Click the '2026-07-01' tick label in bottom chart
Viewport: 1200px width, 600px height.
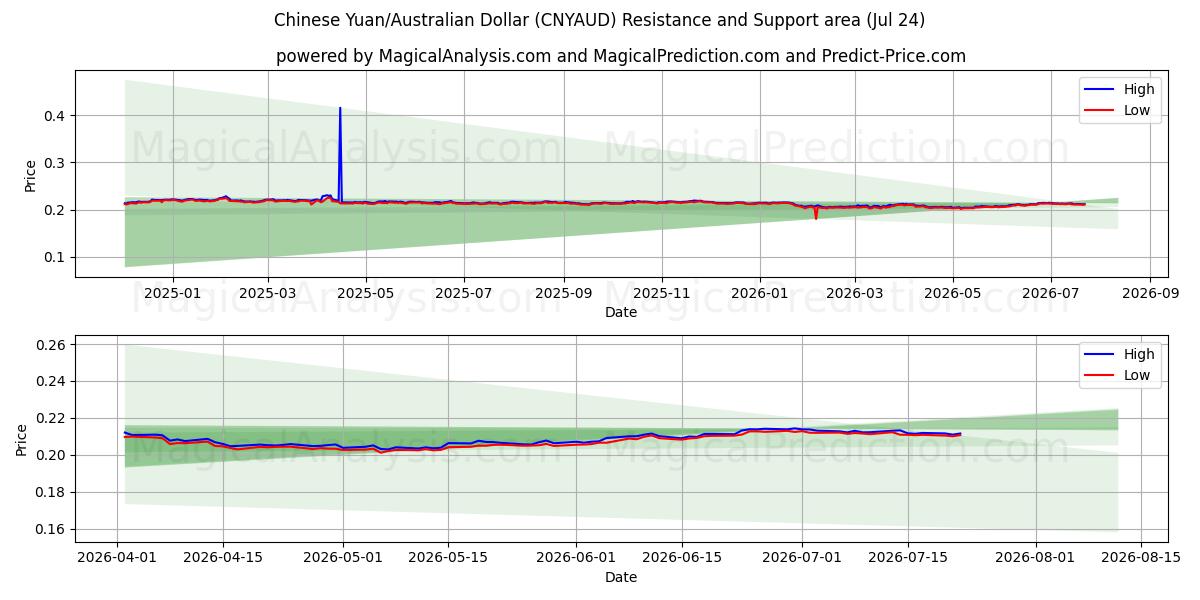[803, 559]
